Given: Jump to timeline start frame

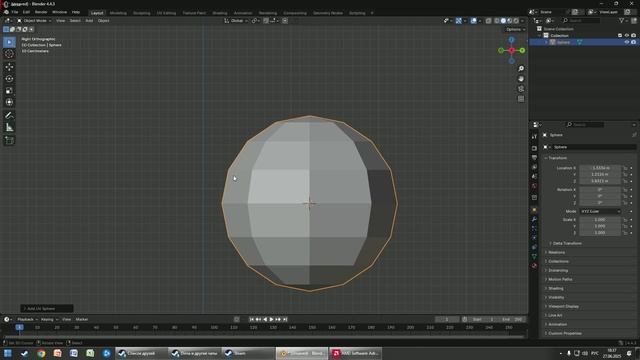Looking at the screenshot, I should point(251,319).
